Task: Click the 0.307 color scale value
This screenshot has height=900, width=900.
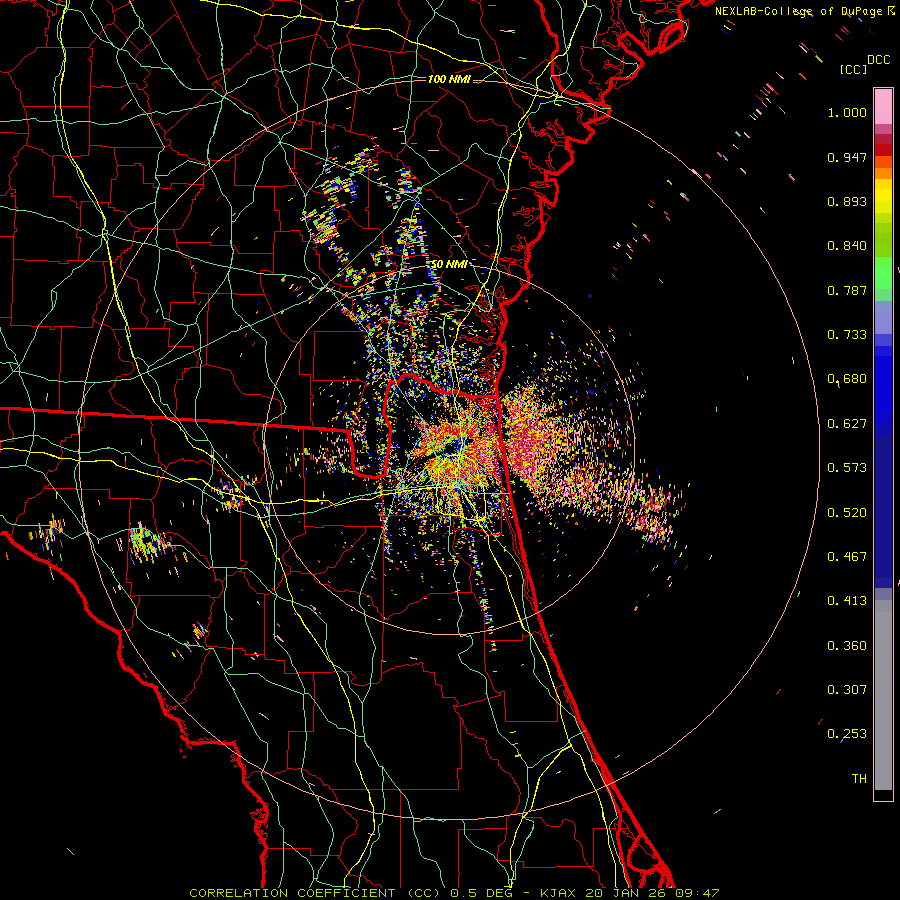Action: (x=847, y=690)
